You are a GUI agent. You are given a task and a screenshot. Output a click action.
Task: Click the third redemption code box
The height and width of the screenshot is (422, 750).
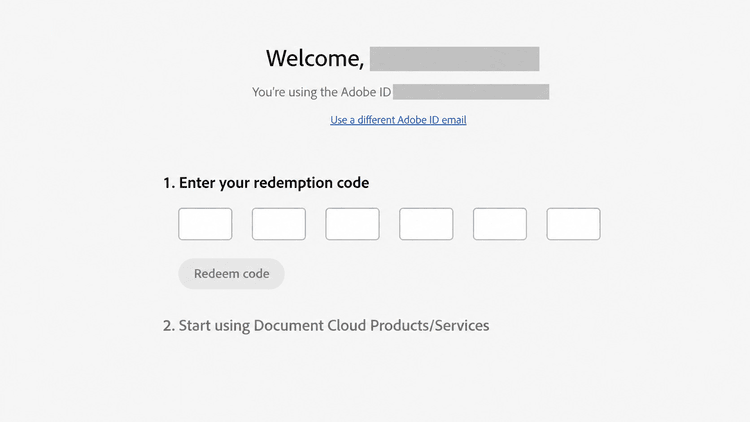coord(353,224)
